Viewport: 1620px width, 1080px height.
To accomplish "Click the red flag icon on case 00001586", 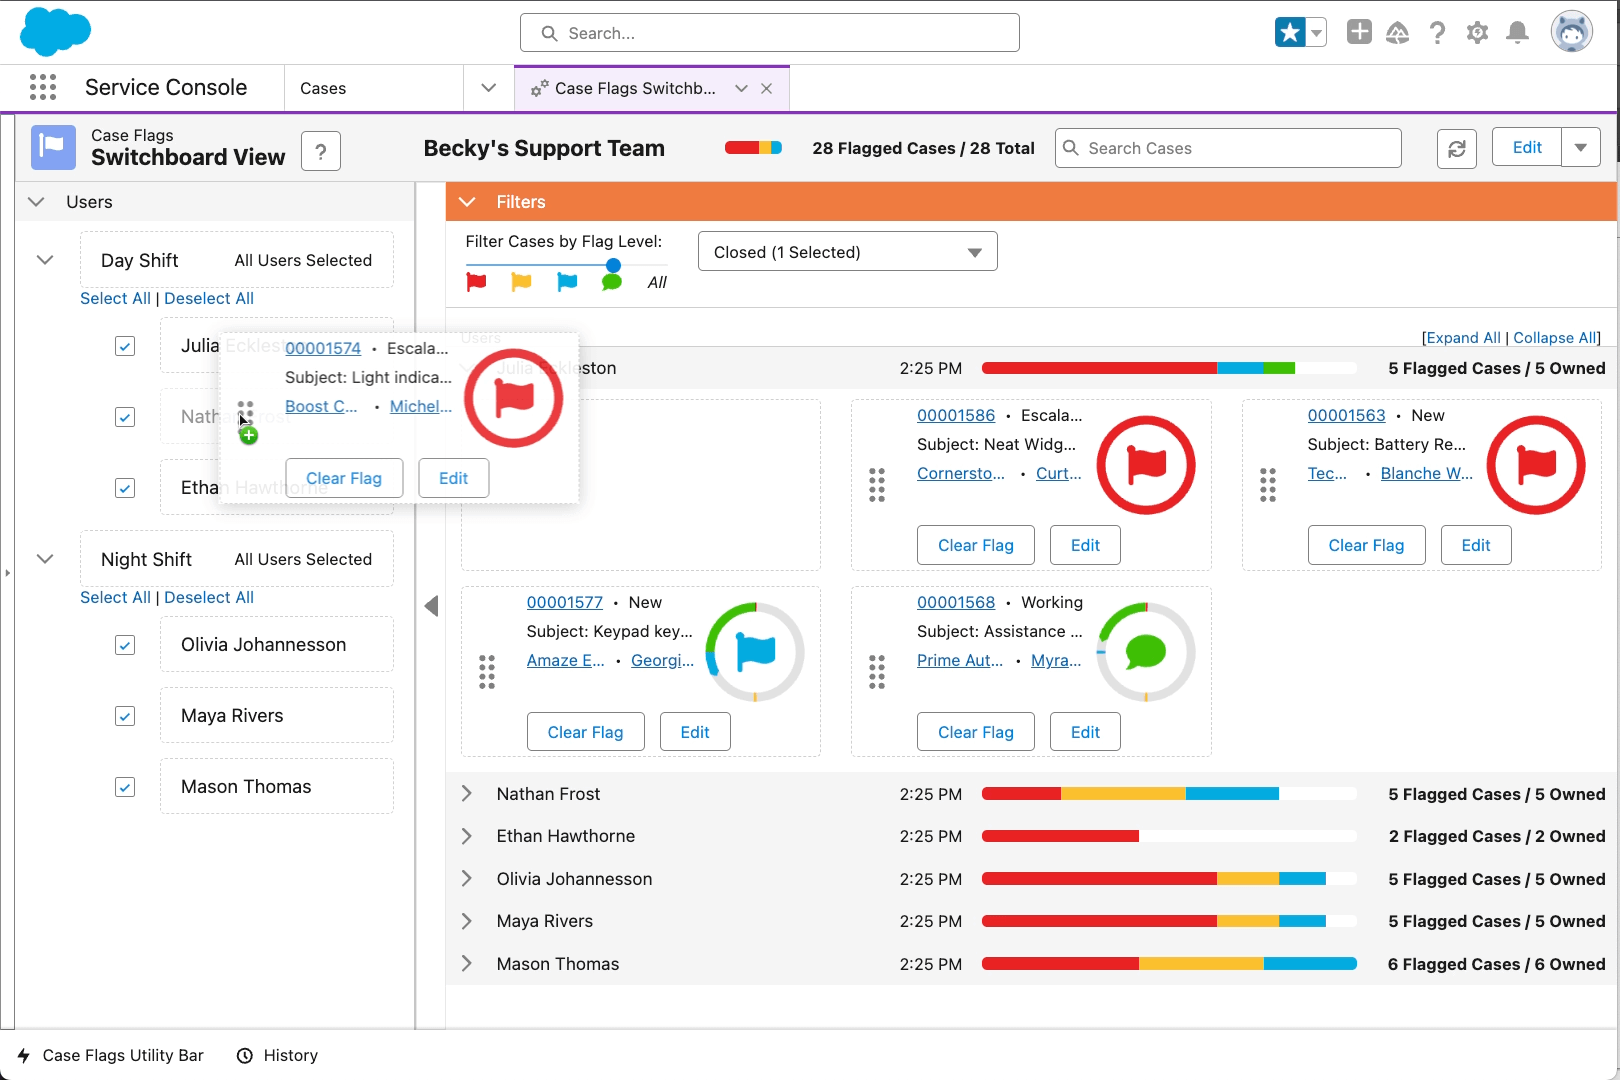I will coord(1146,464).
